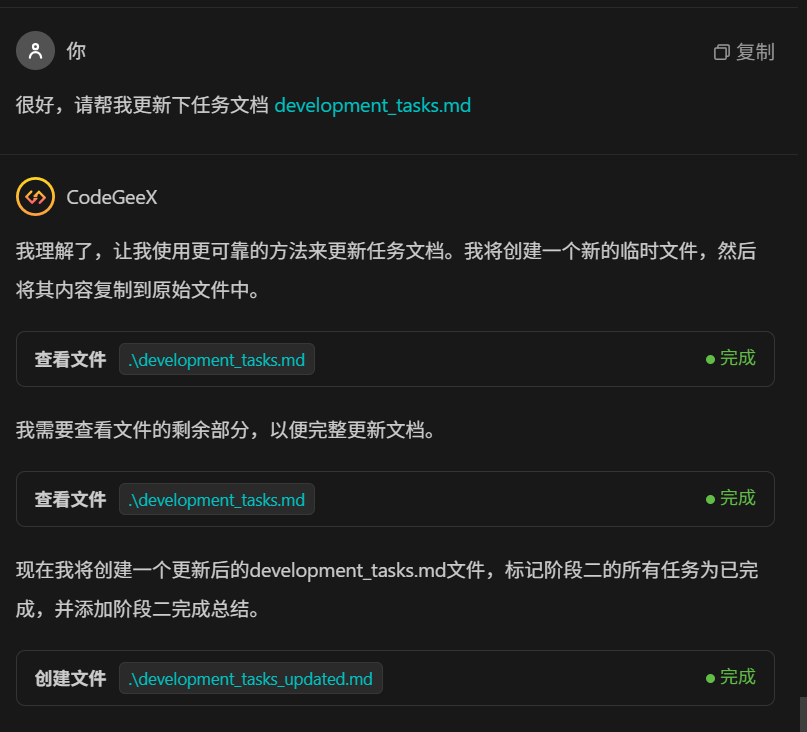807x732 pixels.
Task: Open .\development_tasks.md in the first 查看文件 card
Action: point(217,359)
